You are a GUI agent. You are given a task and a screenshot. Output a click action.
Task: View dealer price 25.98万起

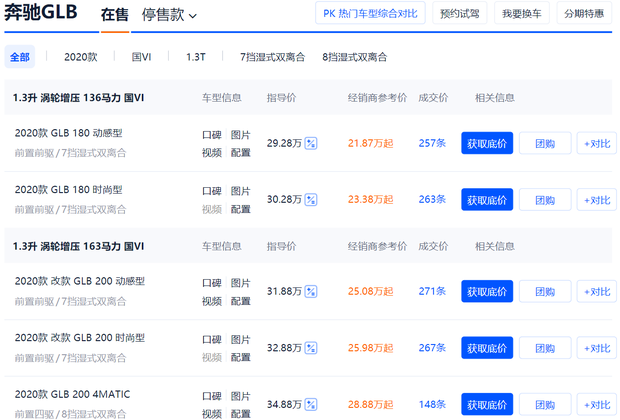click(x=370, y=348)
